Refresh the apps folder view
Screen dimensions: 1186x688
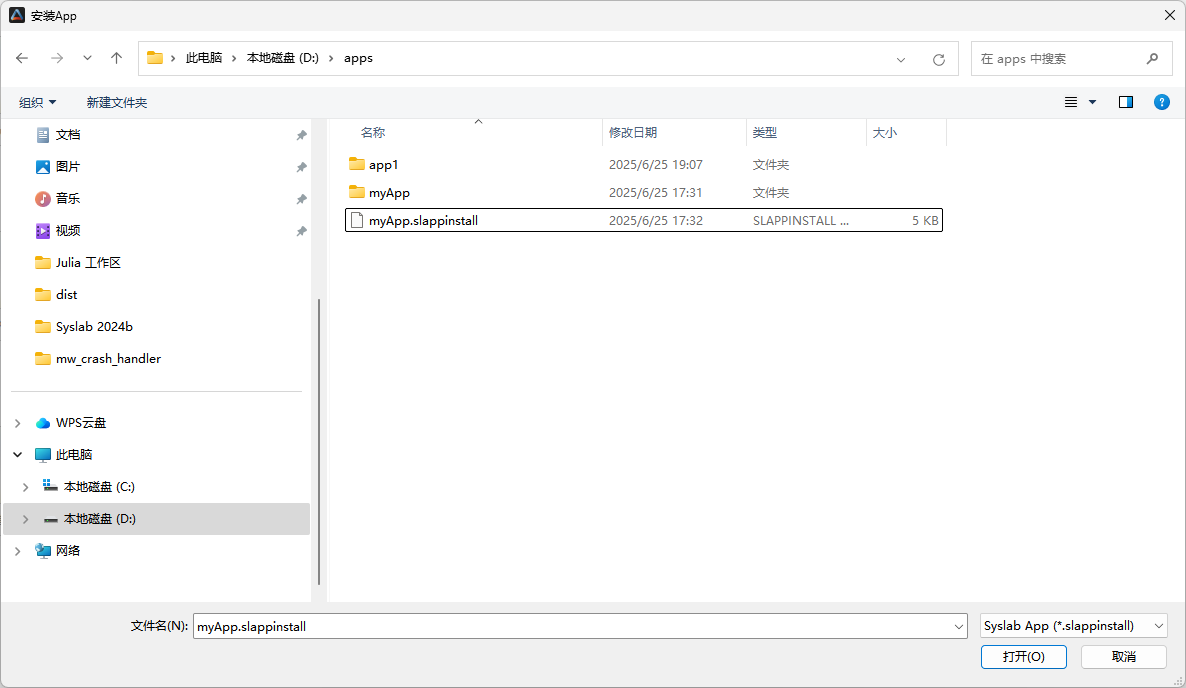coord(938,59)
